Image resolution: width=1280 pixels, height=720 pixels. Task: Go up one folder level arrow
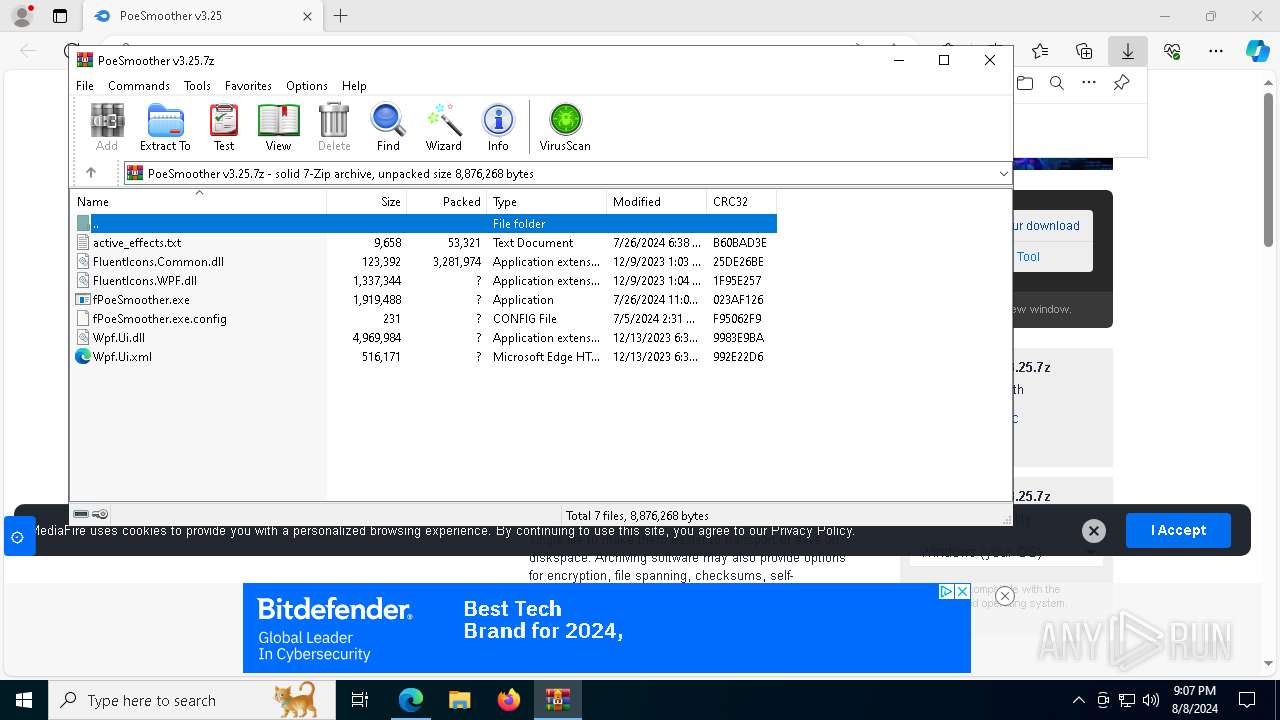(x=91, y=173)
